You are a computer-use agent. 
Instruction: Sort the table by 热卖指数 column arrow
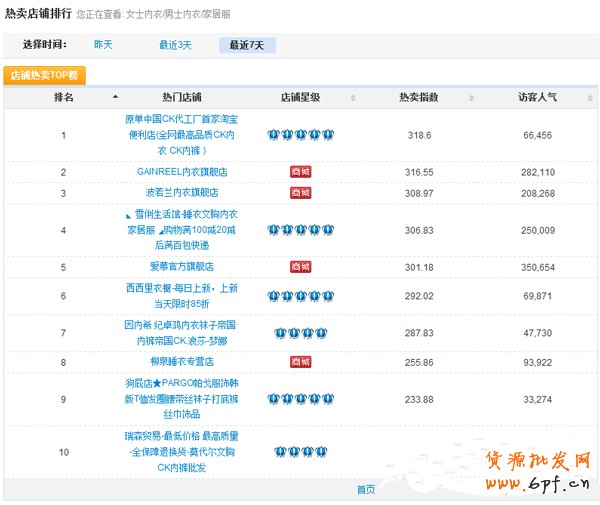coord(471,97)
